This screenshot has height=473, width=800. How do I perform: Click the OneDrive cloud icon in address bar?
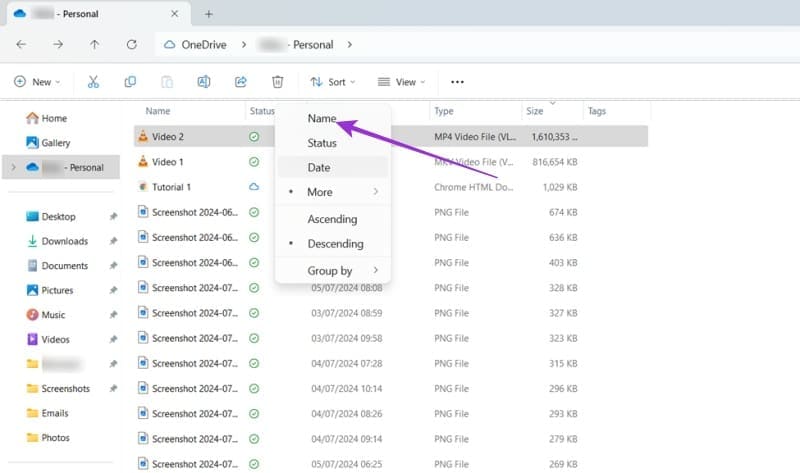coord(169,45)
